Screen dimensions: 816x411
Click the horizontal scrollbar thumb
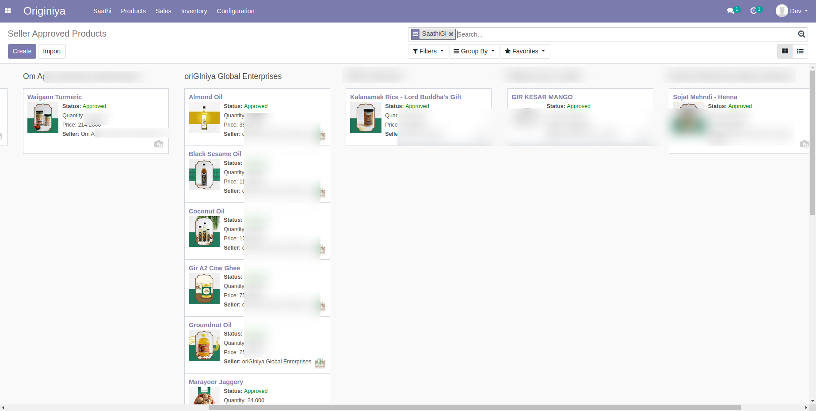click(x=475, y=407)
